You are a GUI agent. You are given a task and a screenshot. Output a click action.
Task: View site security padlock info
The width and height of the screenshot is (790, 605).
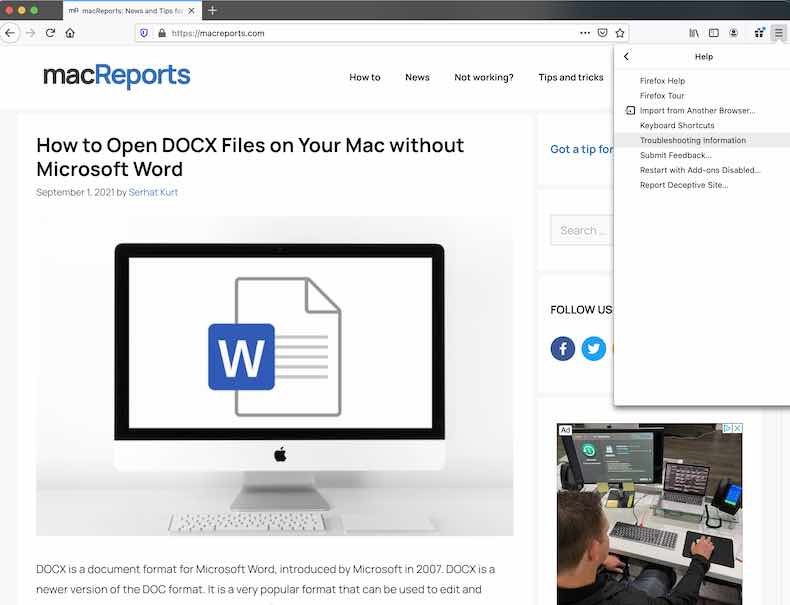point(162,33)
